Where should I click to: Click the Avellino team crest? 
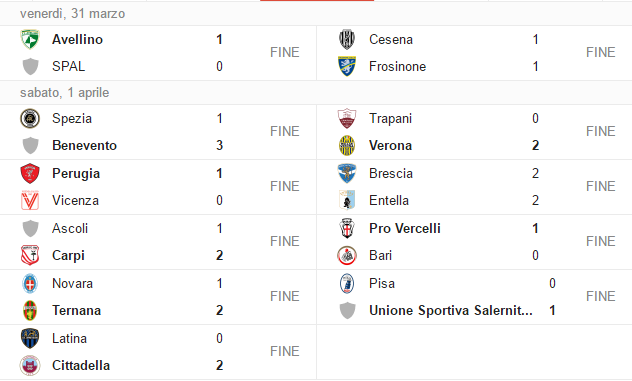click(x=30, y=39)
